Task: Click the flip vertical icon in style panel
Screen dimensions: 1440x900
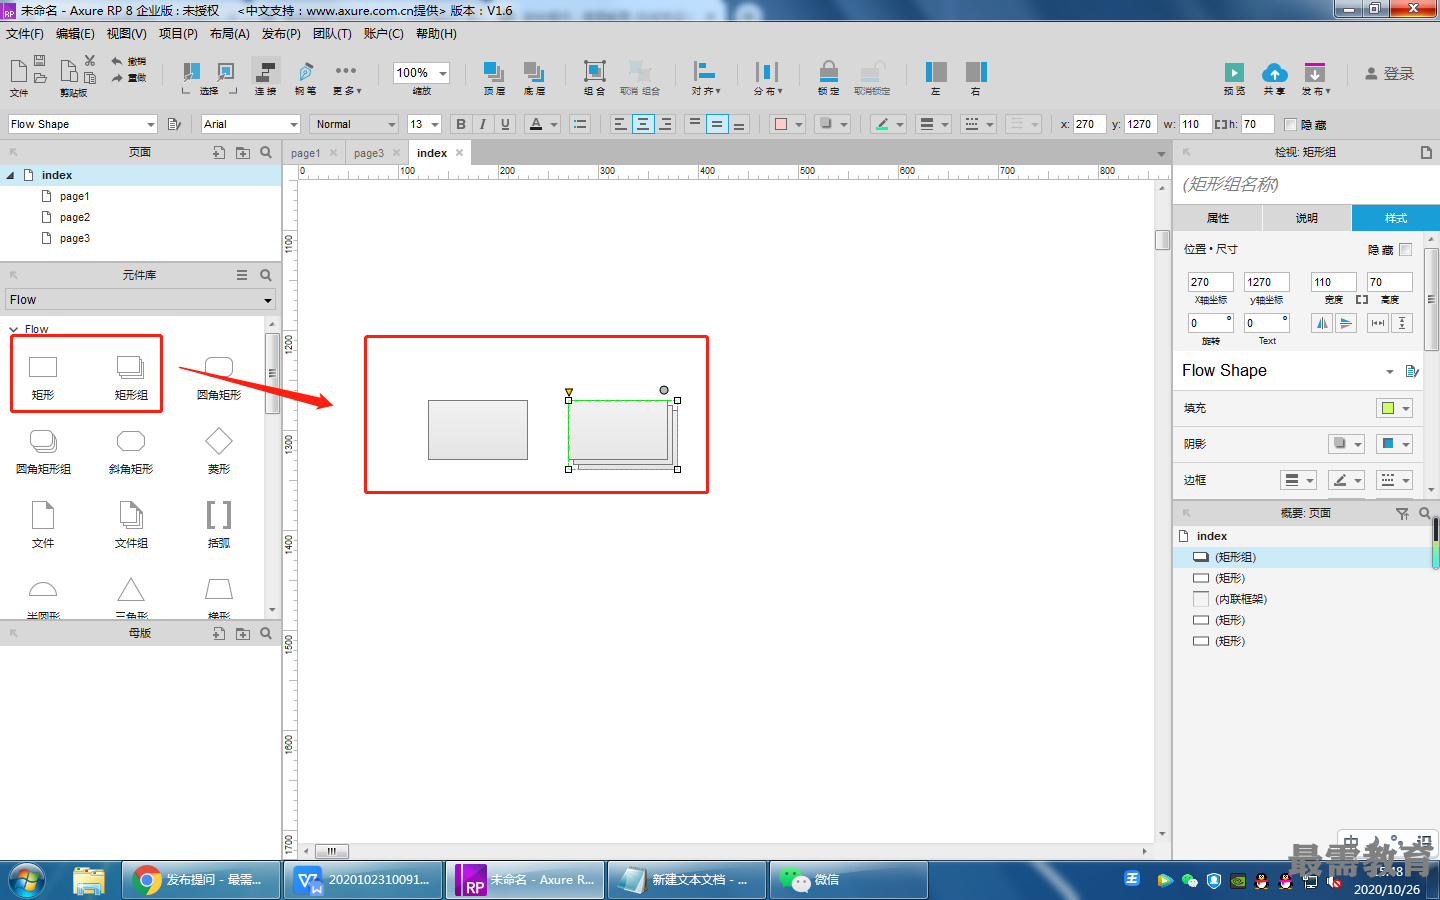Action: click(x=1346, y=323)
